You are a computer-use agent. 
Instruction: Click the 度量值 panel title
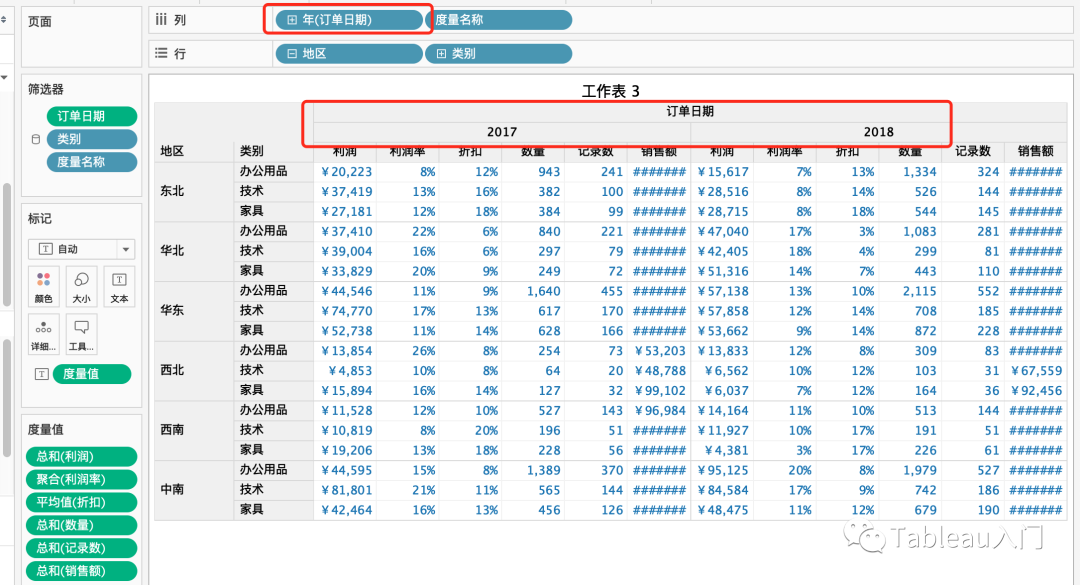click(45, 429)
